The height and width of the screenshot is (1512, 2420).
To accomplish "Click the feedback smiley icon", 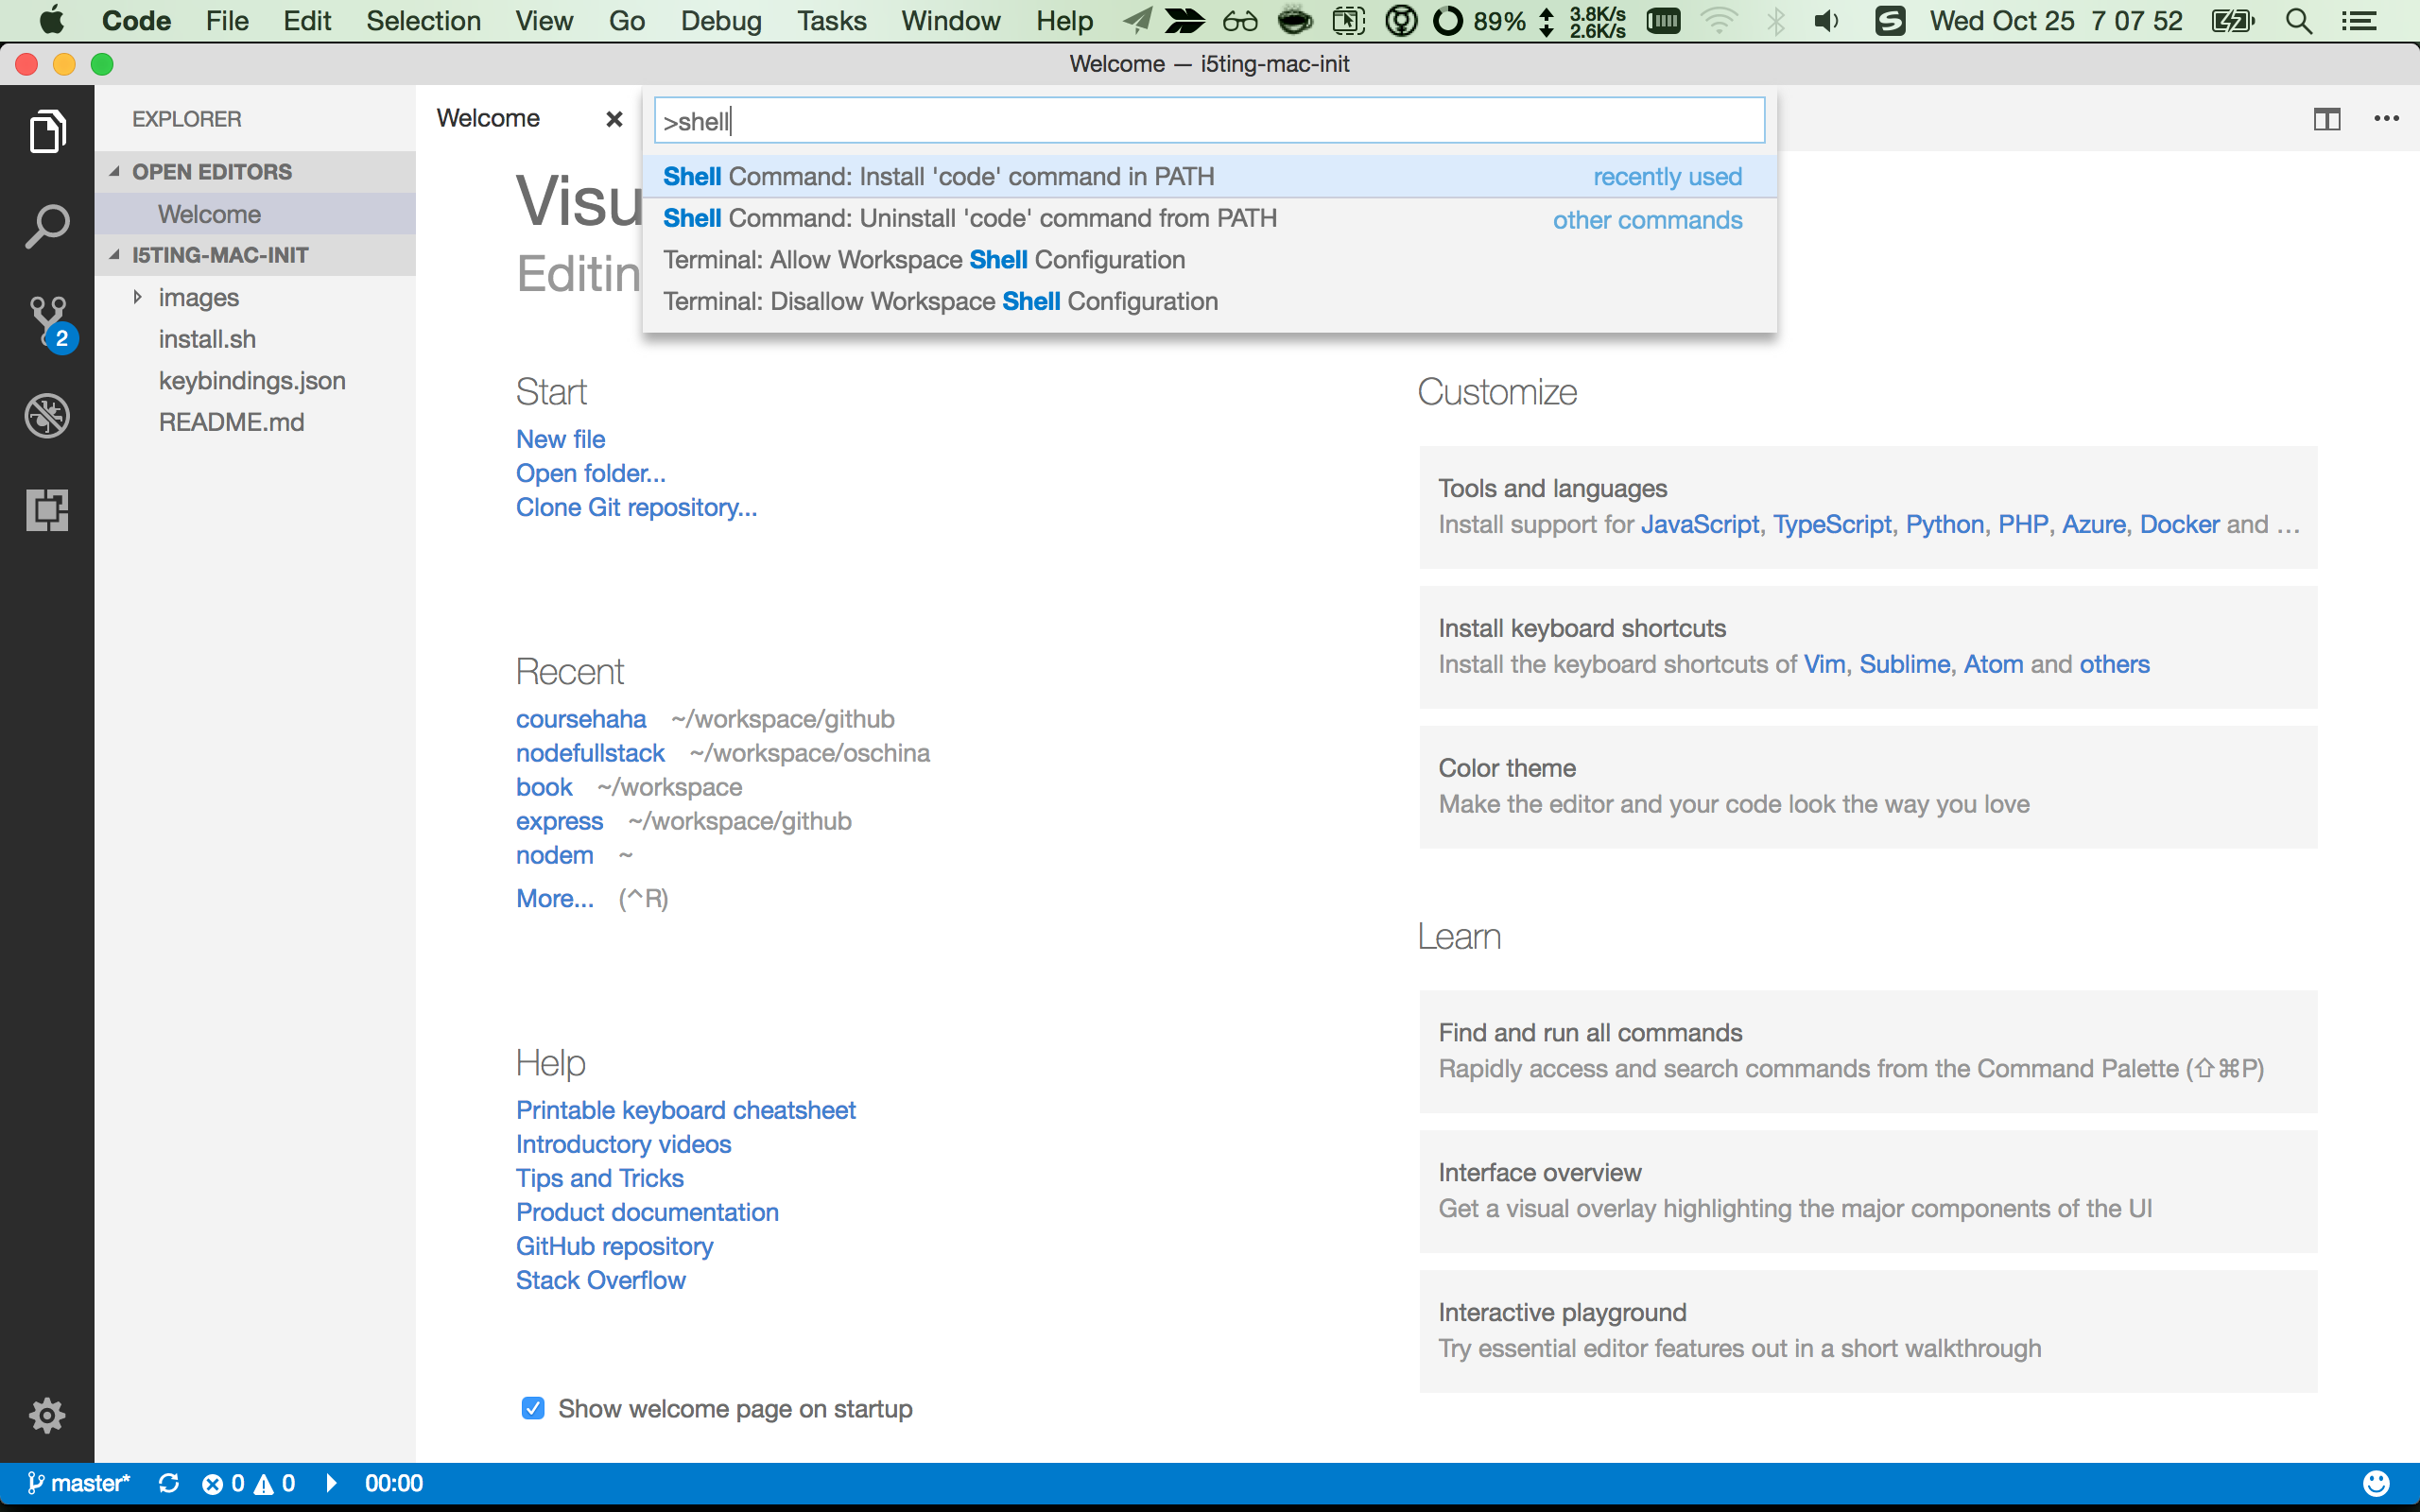I will pyautogui.click(x=2376, y=1483).
